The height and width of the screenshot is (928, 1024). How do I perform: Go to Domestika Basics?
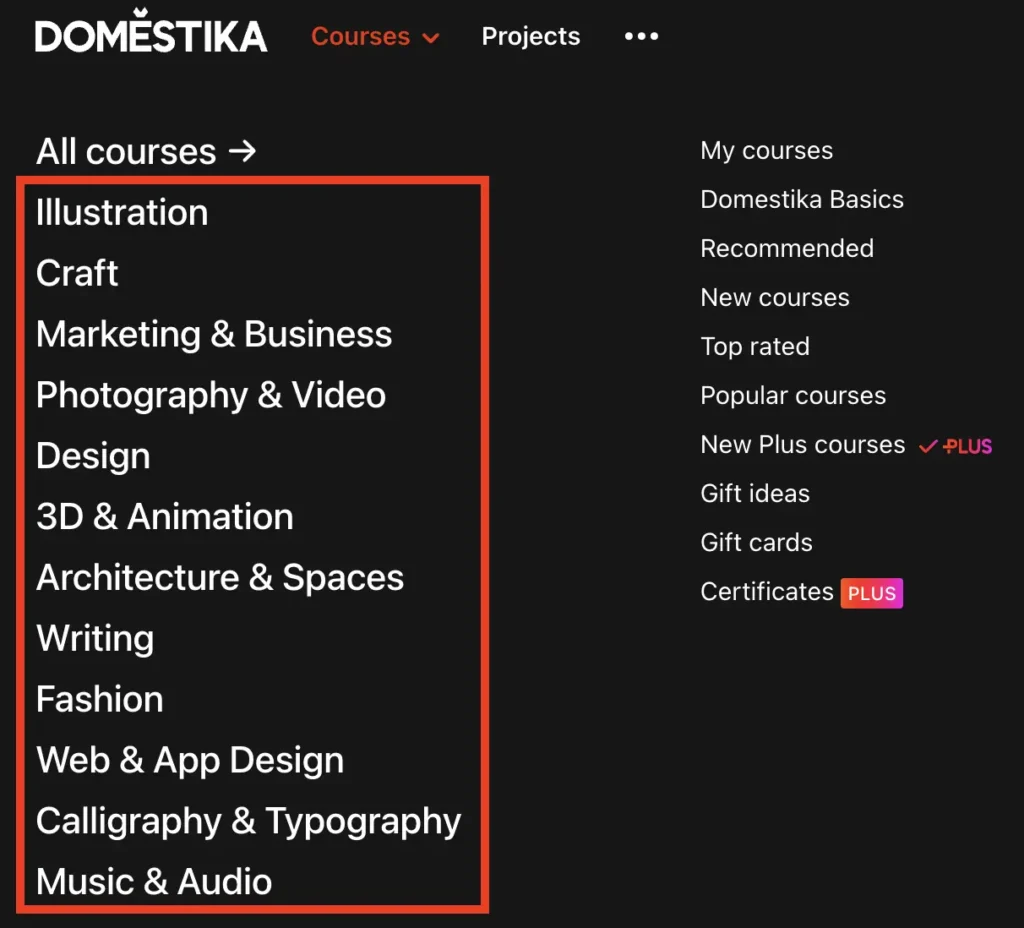click(801, 200)
